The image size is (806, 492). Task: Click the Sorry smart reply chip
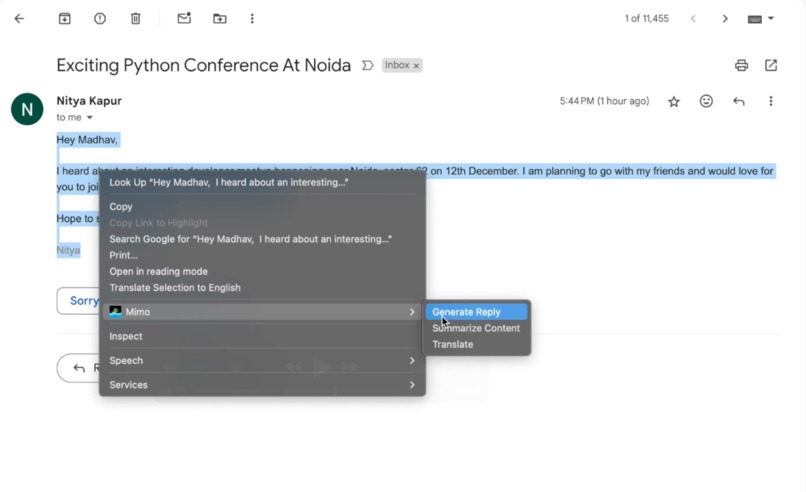click(x=78, y=301)
